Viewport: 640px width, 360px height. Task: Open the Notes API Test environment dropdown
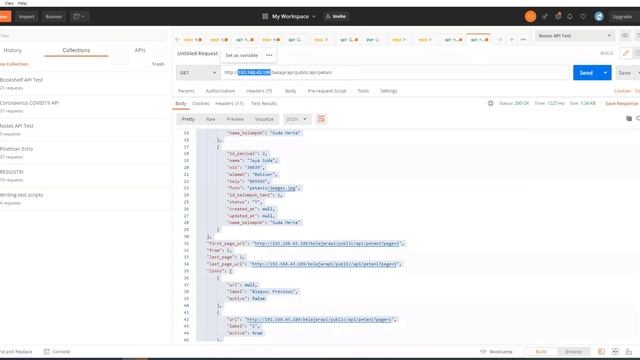[x=574, y=36]
